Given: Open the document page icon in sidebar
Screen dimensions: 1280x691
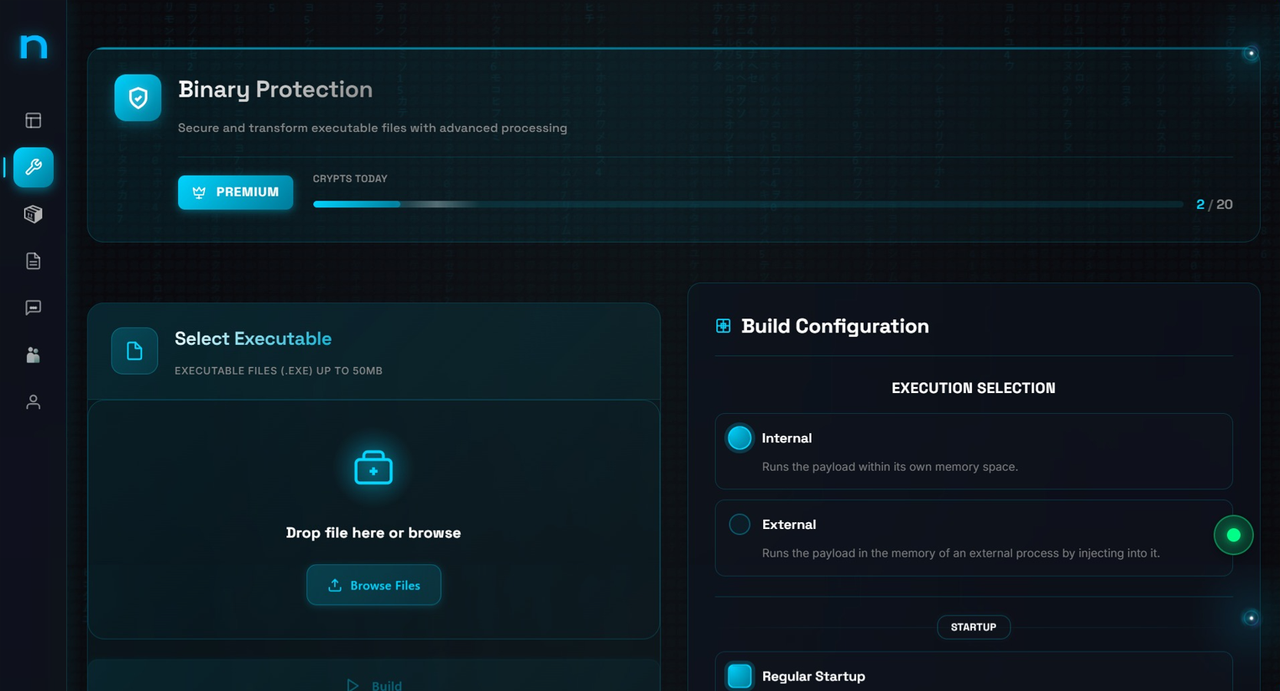Looking at the screenshot, I should pos(33,261).
